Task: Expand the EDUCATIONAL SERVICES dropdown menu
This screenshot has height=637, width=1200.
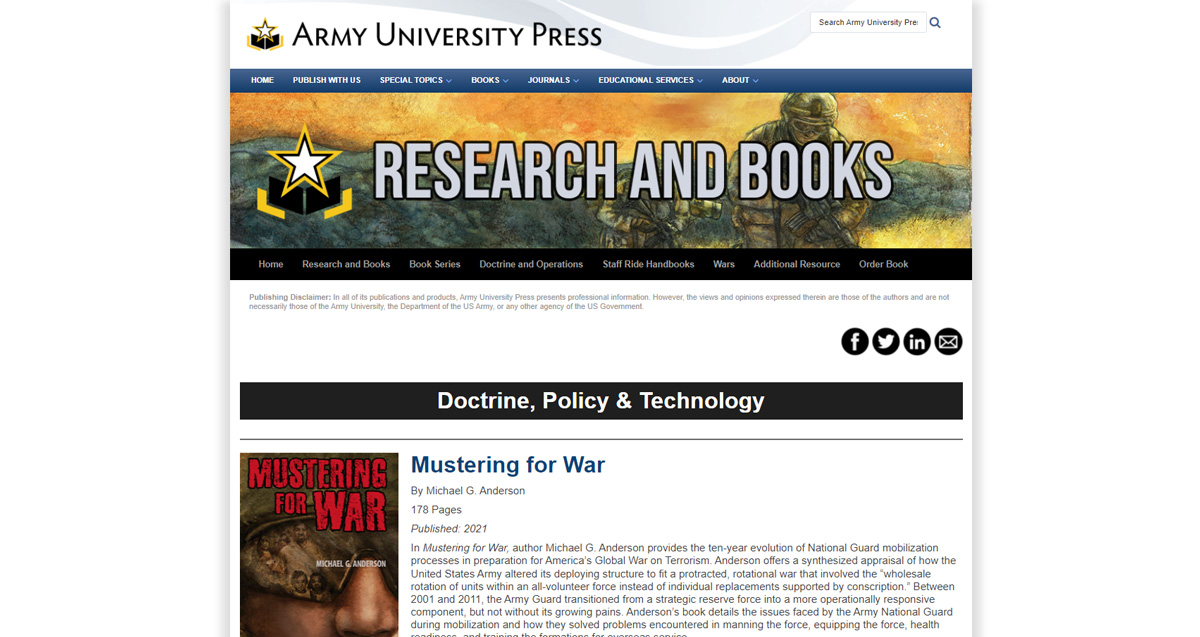Action: pyautogui.click(x=651, y=80)
